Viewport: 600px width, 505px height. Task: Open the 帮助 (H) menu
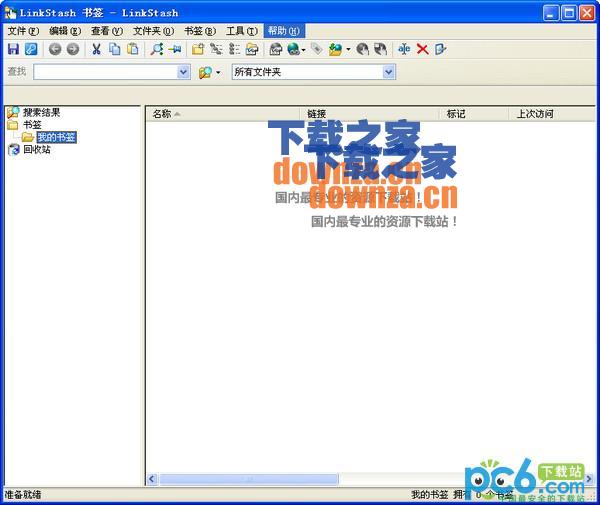click(x=284, y=31)
